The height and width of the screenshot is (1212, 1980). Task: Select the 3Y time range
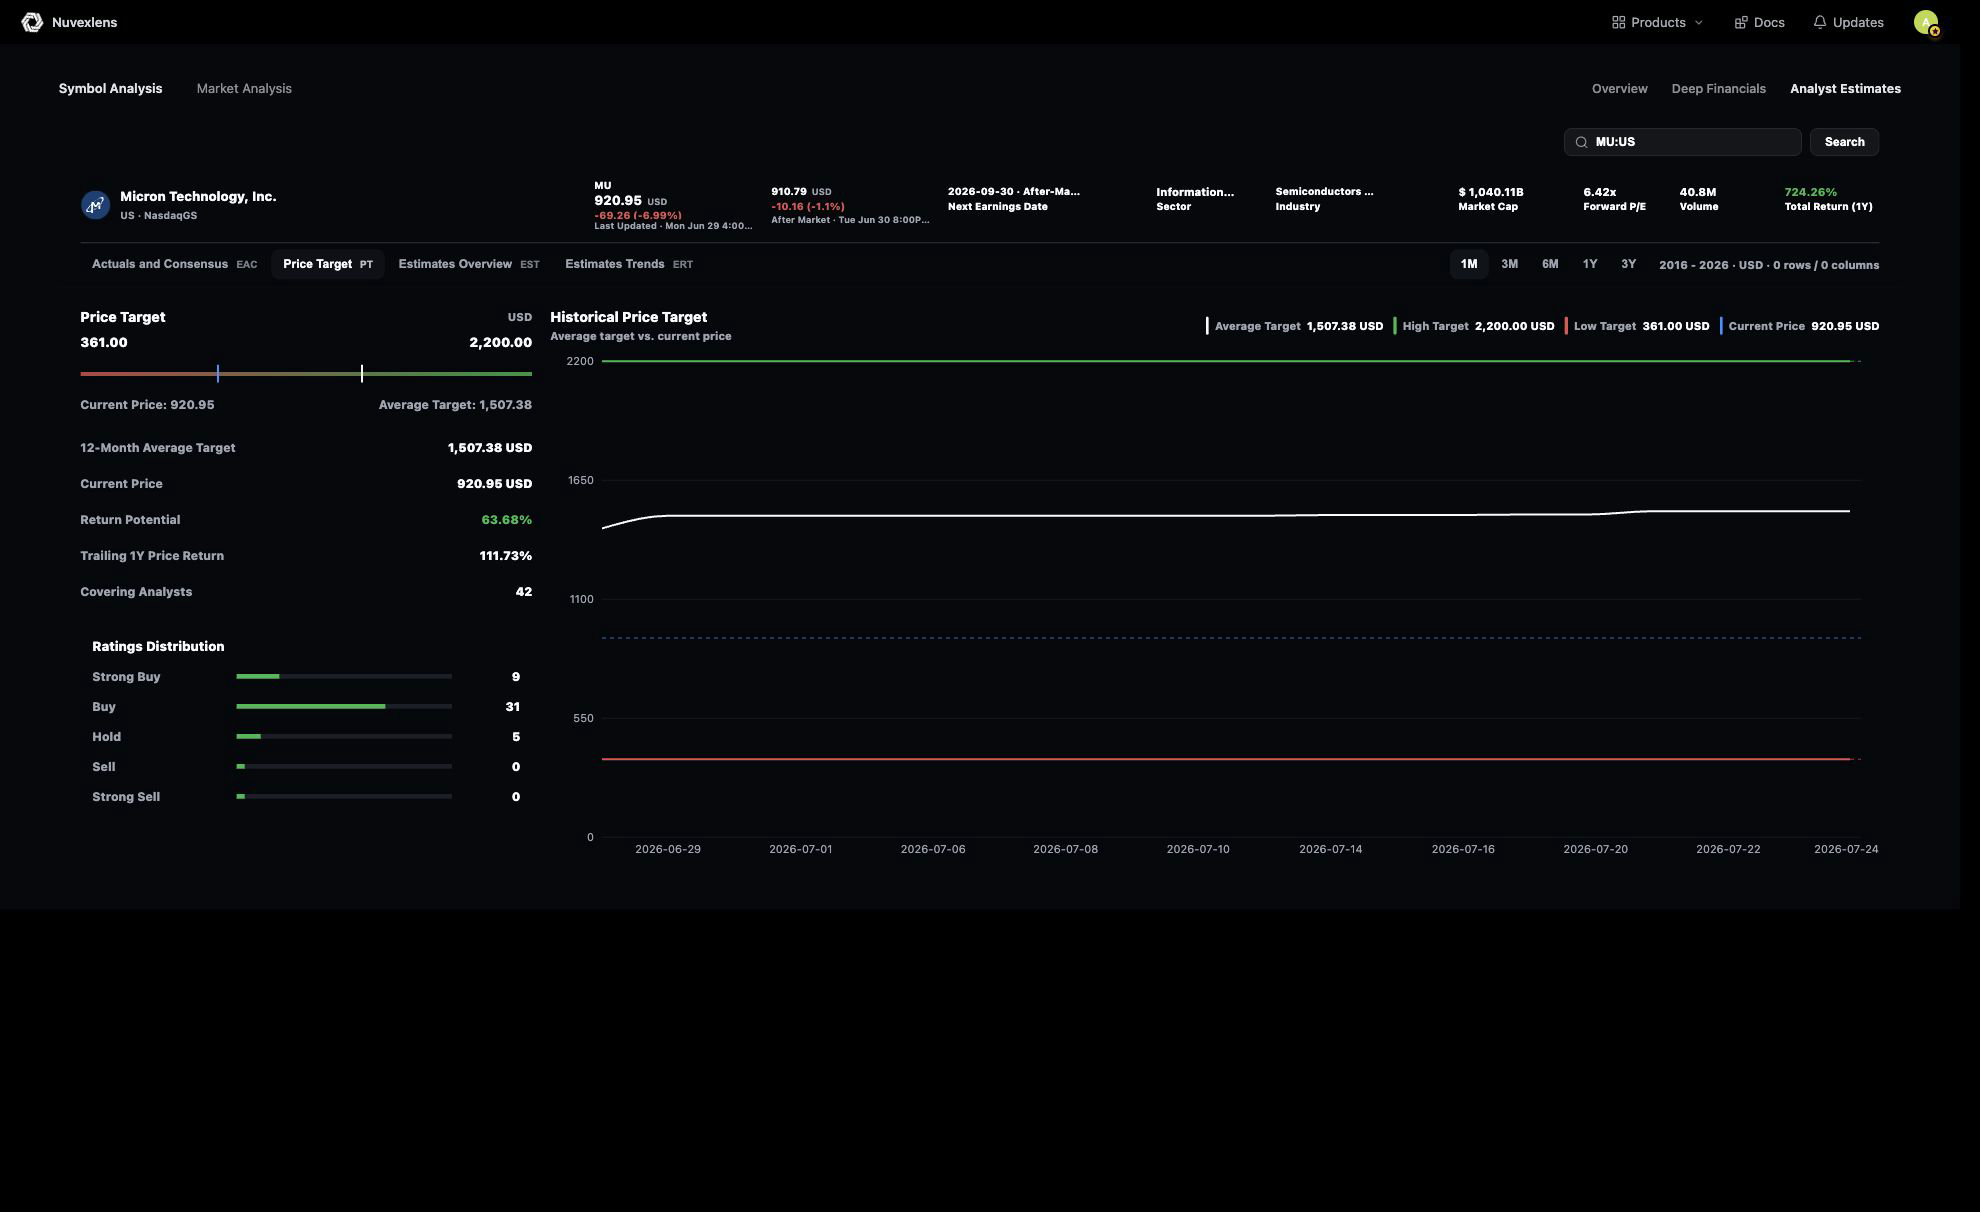coord(1628,264)
